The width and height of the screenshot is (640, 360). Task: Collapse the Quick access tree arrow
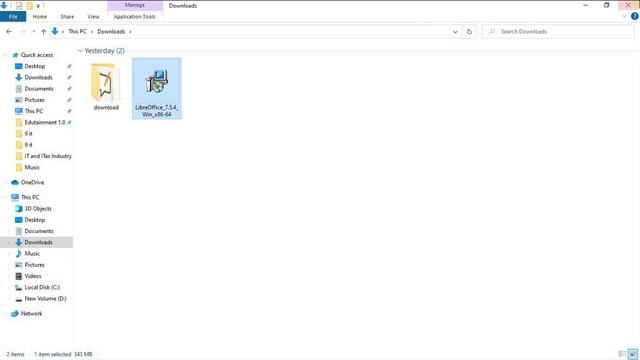click(5, 55)
